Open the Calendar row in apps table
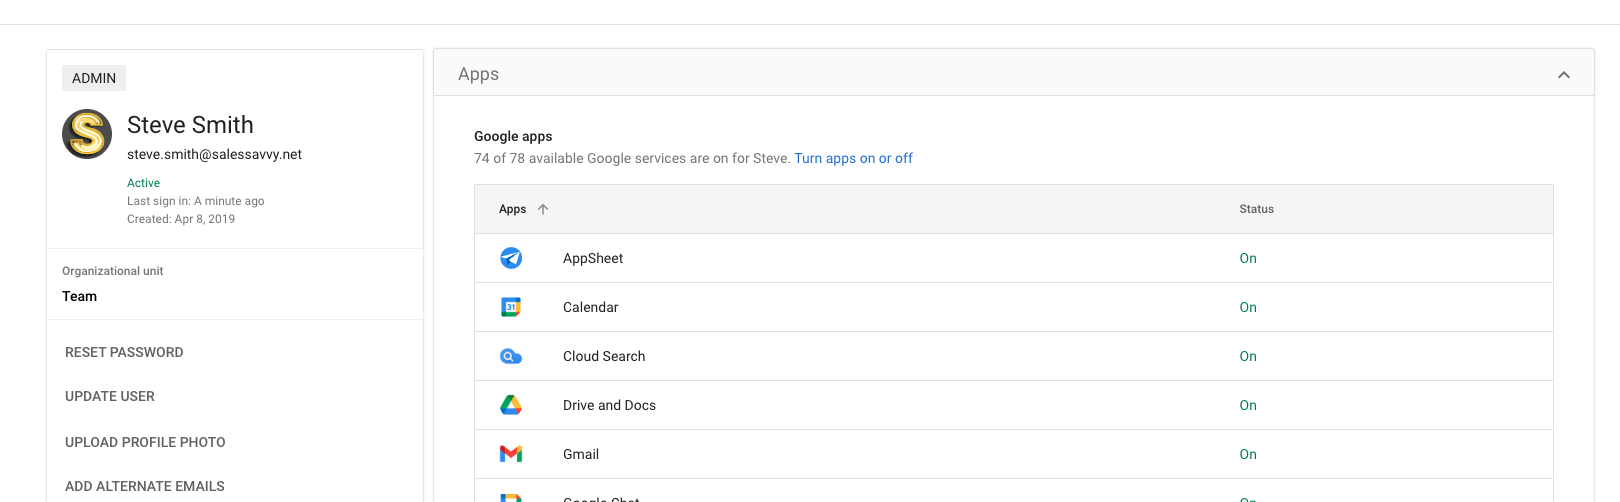1620x502 pixels. click(591, 307)
